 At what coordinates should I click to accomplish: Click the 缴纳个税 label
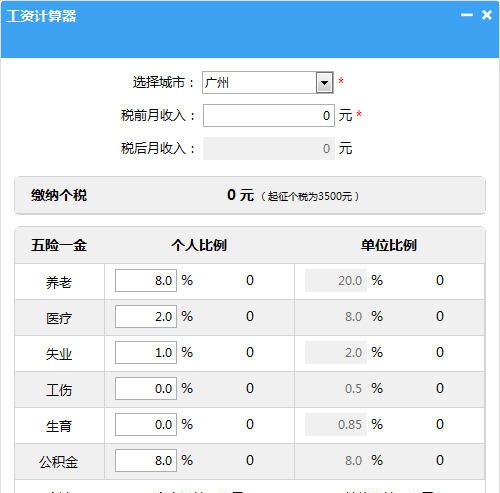59,195
